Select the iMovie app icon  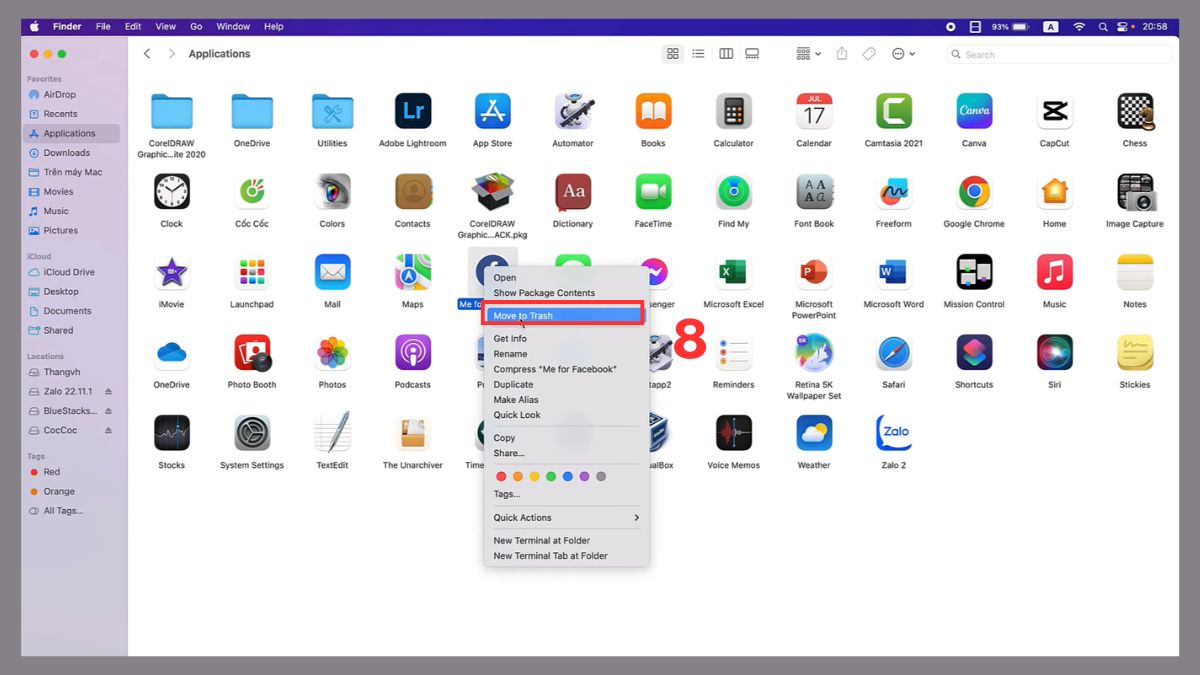click(x=172, y=272)
